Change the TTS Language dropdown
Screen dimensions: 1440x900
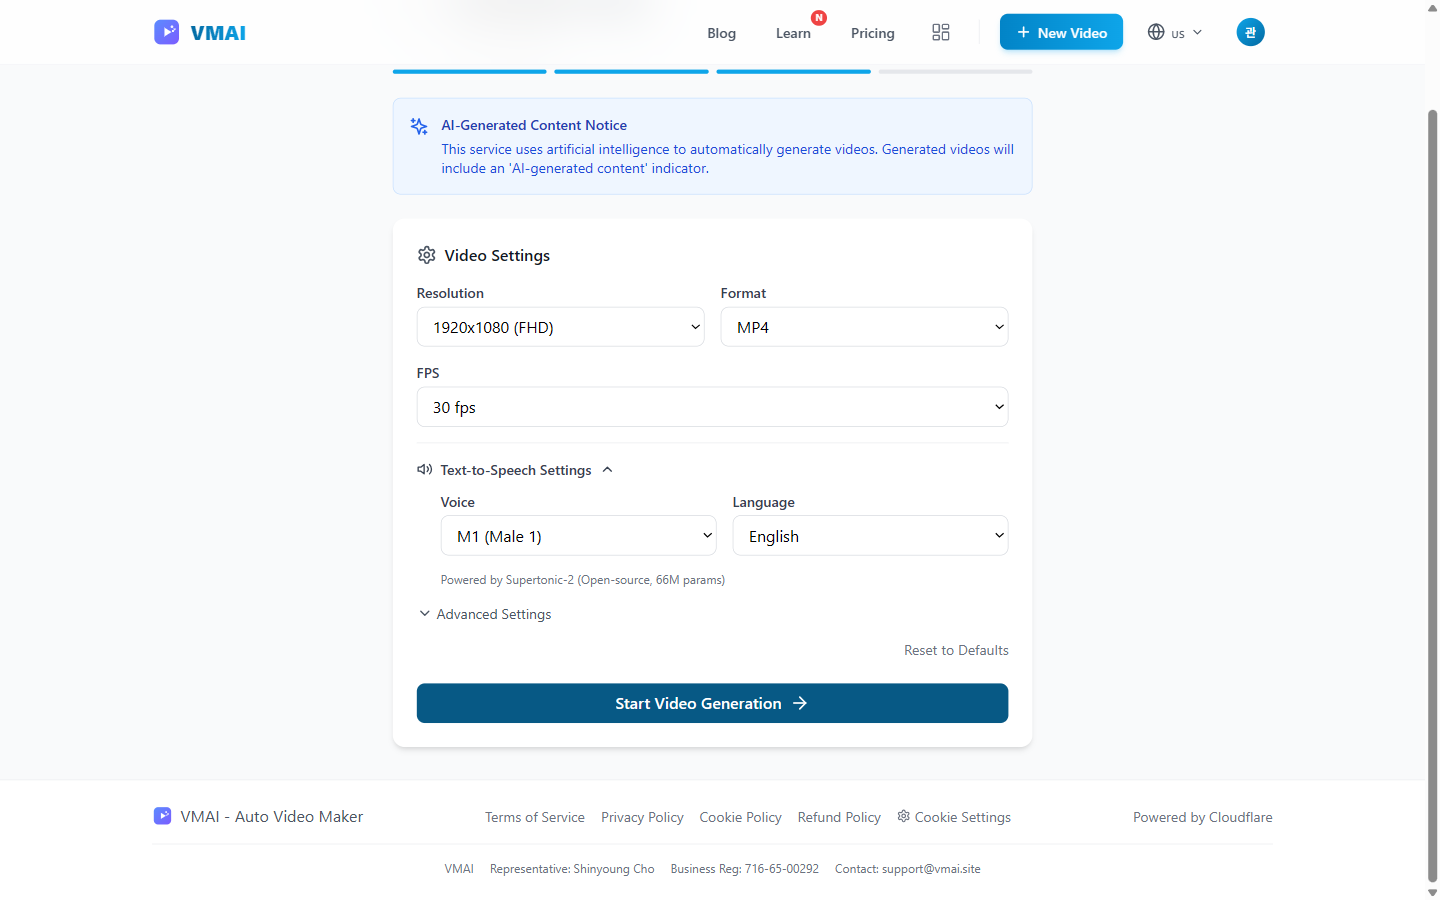click(870, 536)
